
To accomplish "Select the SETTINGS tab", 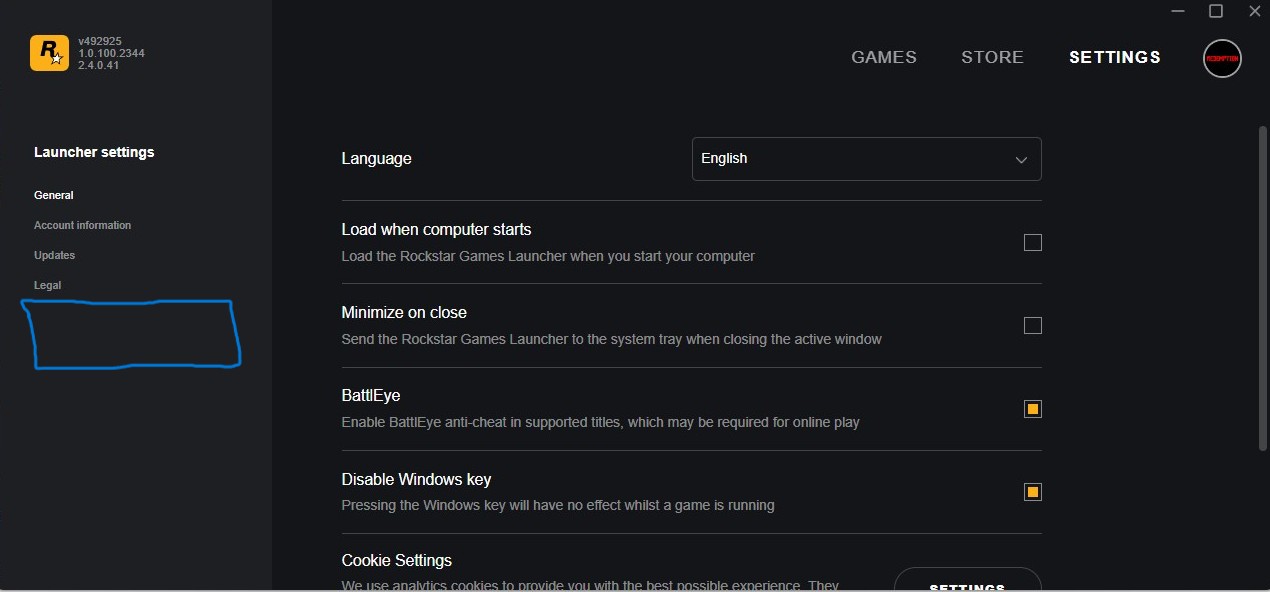I will point(1115,57).
